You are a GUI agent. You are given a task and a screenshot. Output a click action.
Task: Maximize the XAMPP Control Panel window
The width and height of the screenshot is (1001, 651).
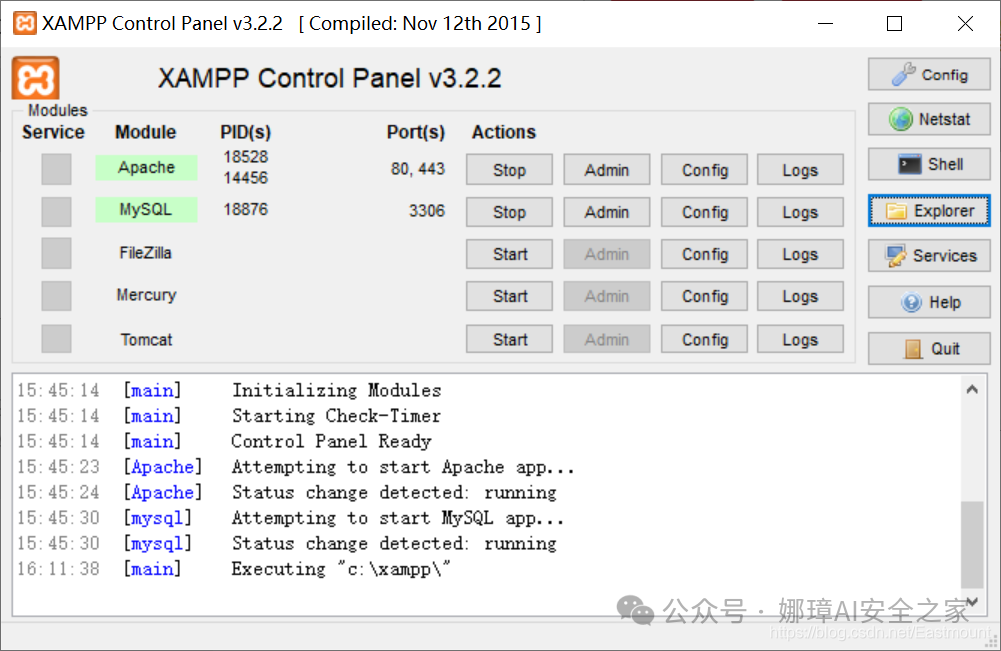tap(894, 24)
